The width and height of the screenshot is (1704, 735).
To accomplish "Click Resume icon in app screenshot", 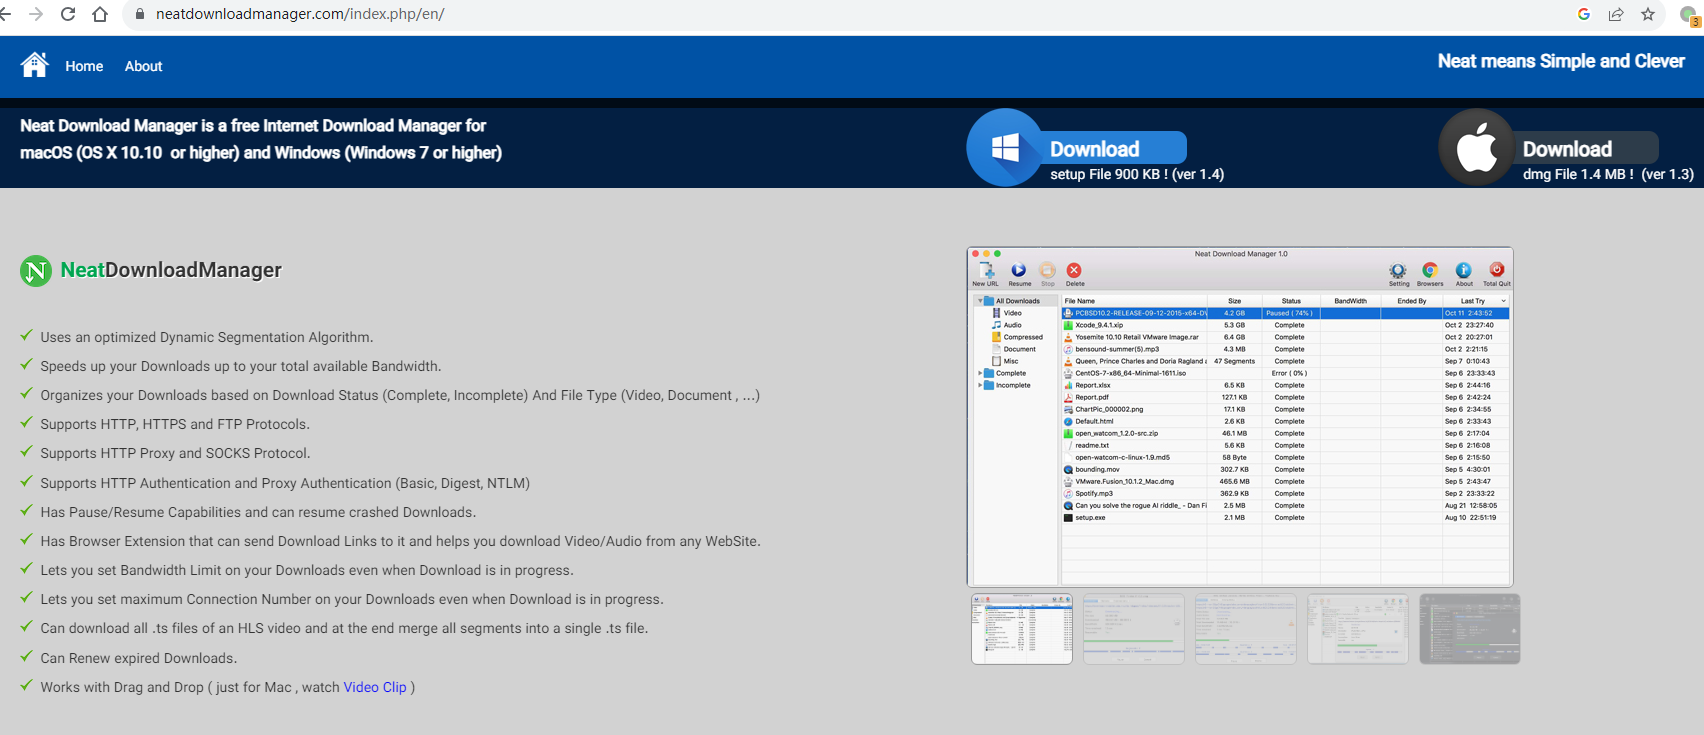I will point(1019,272).
